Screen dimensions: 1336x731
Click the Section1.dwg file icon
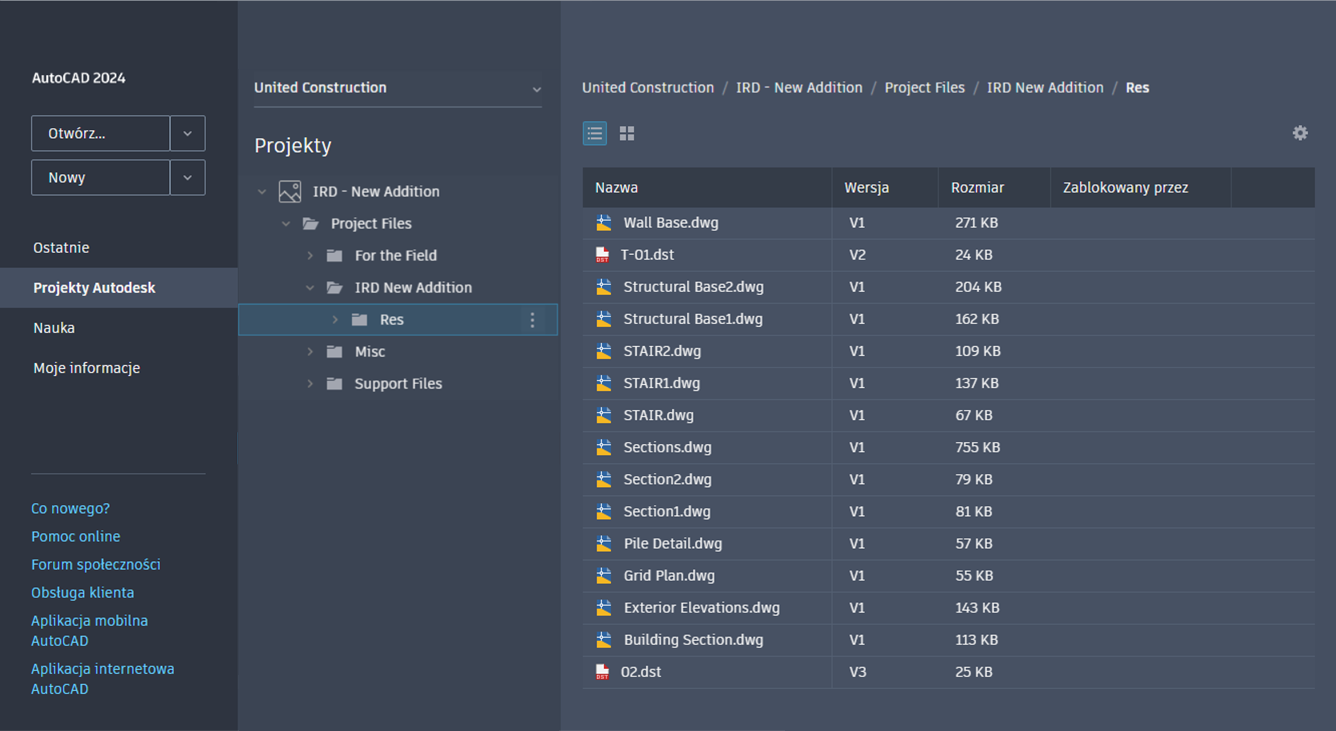604,511
